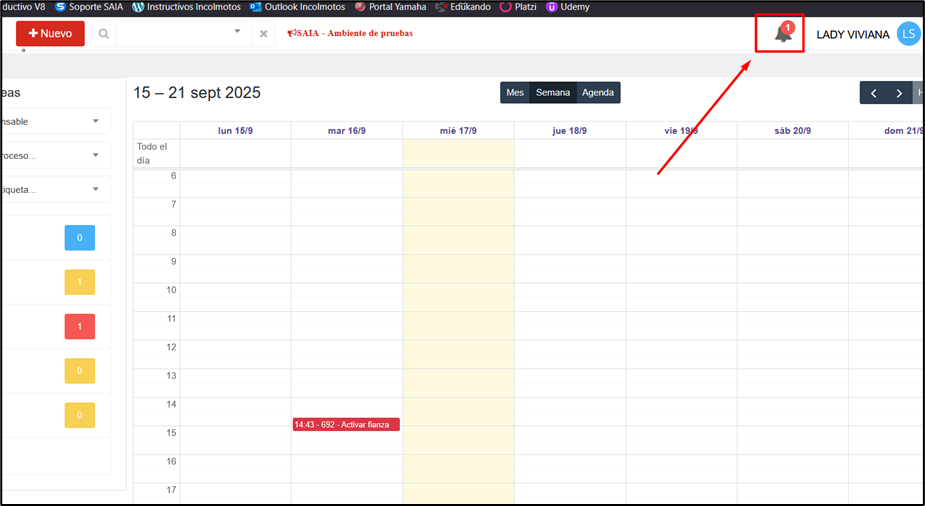Image resolution: width=925 pixels, height=506 pixels.
Task: Clear the search with X icon
Action: coord(263,34)
